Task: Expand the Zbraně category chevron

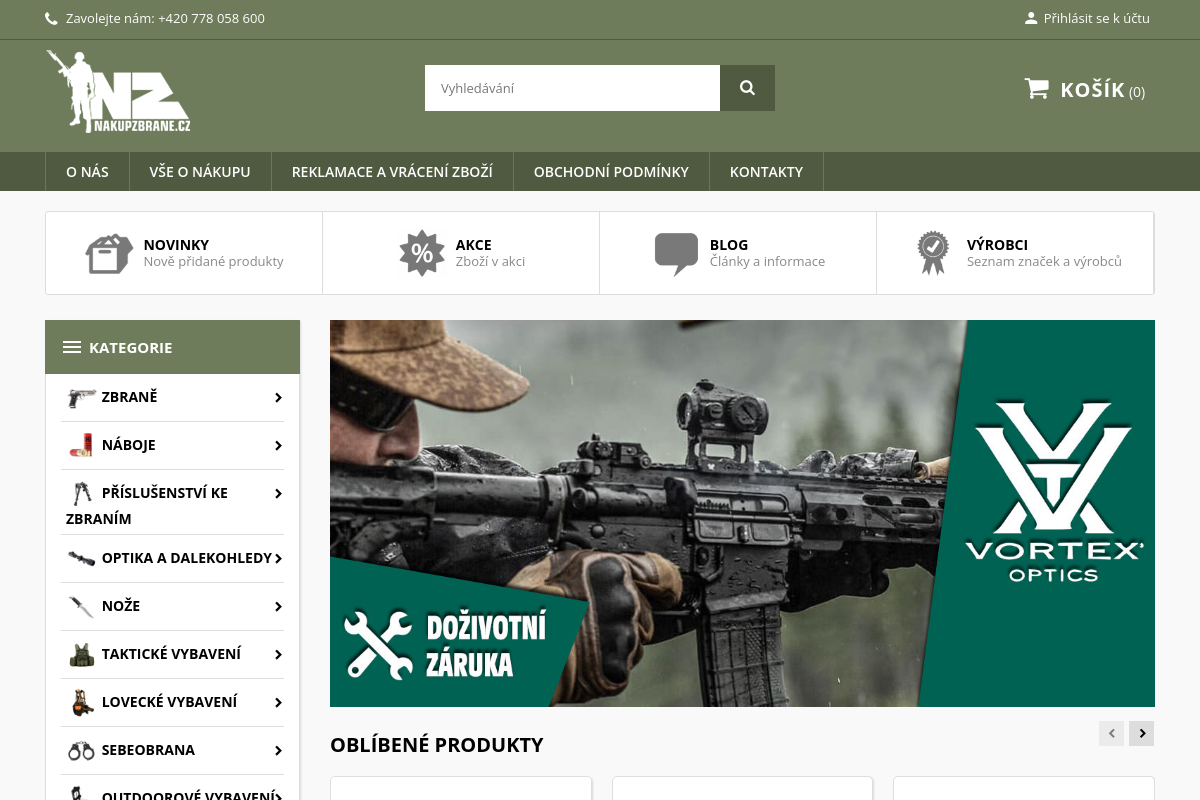Action: click(x=278, y=398)
